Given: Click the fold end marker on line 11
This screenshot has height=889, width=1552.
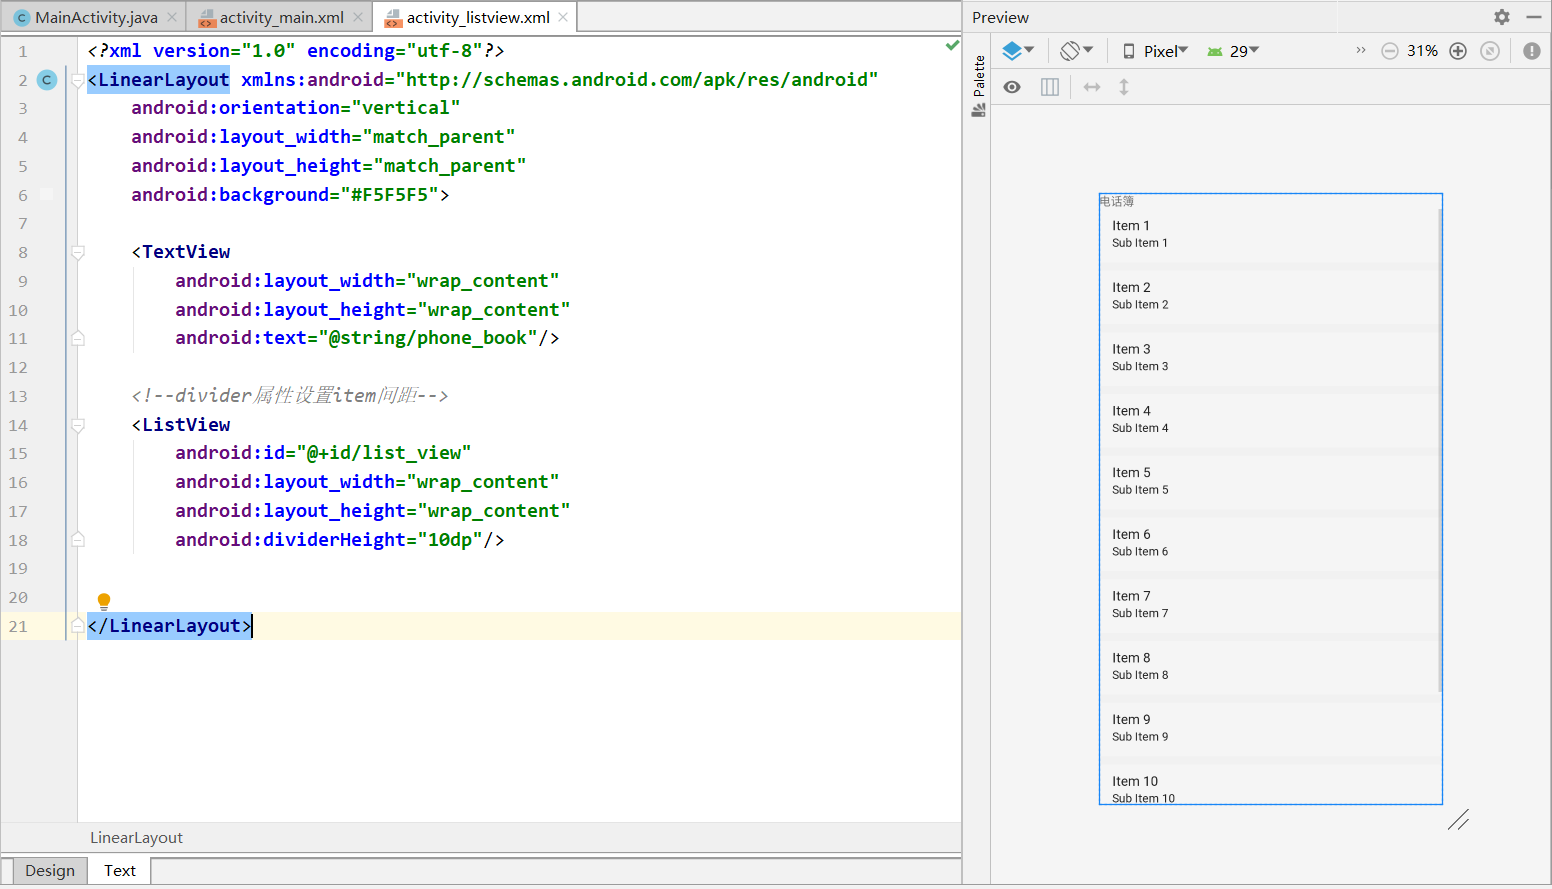Looking at the screenshot, I should point(78,338).
